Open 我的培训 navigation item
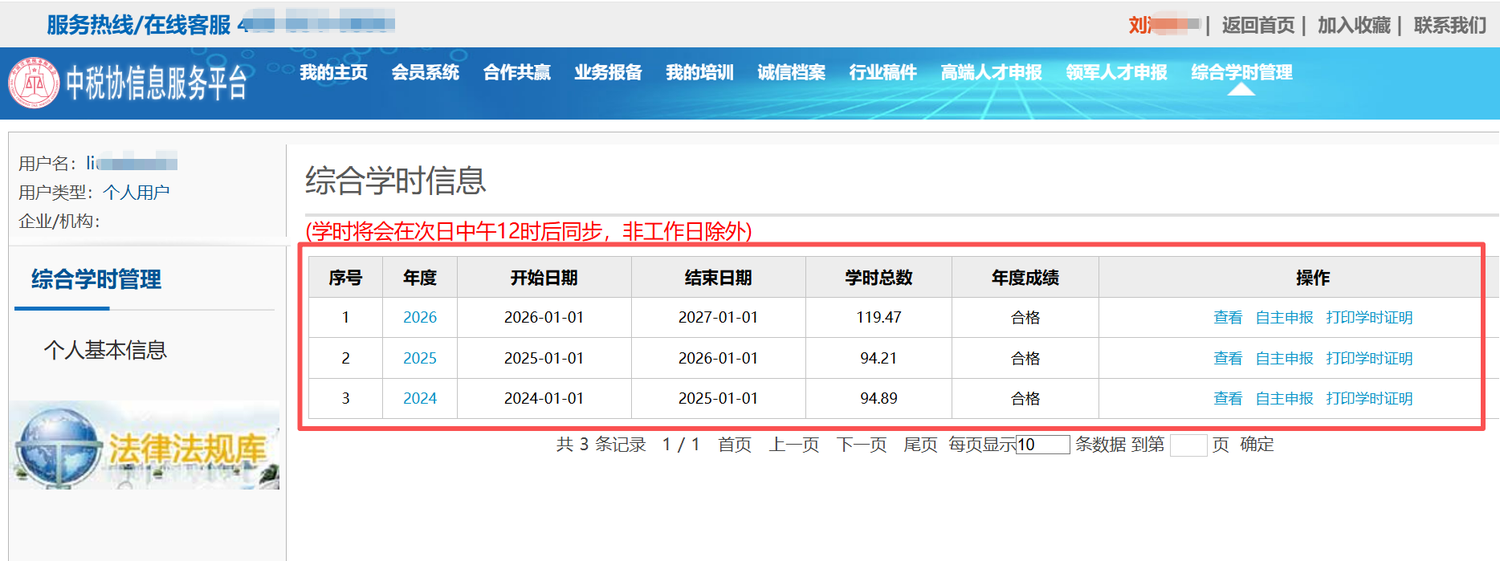Screen dimensions: 1500x561 click(x=700, y=72)
